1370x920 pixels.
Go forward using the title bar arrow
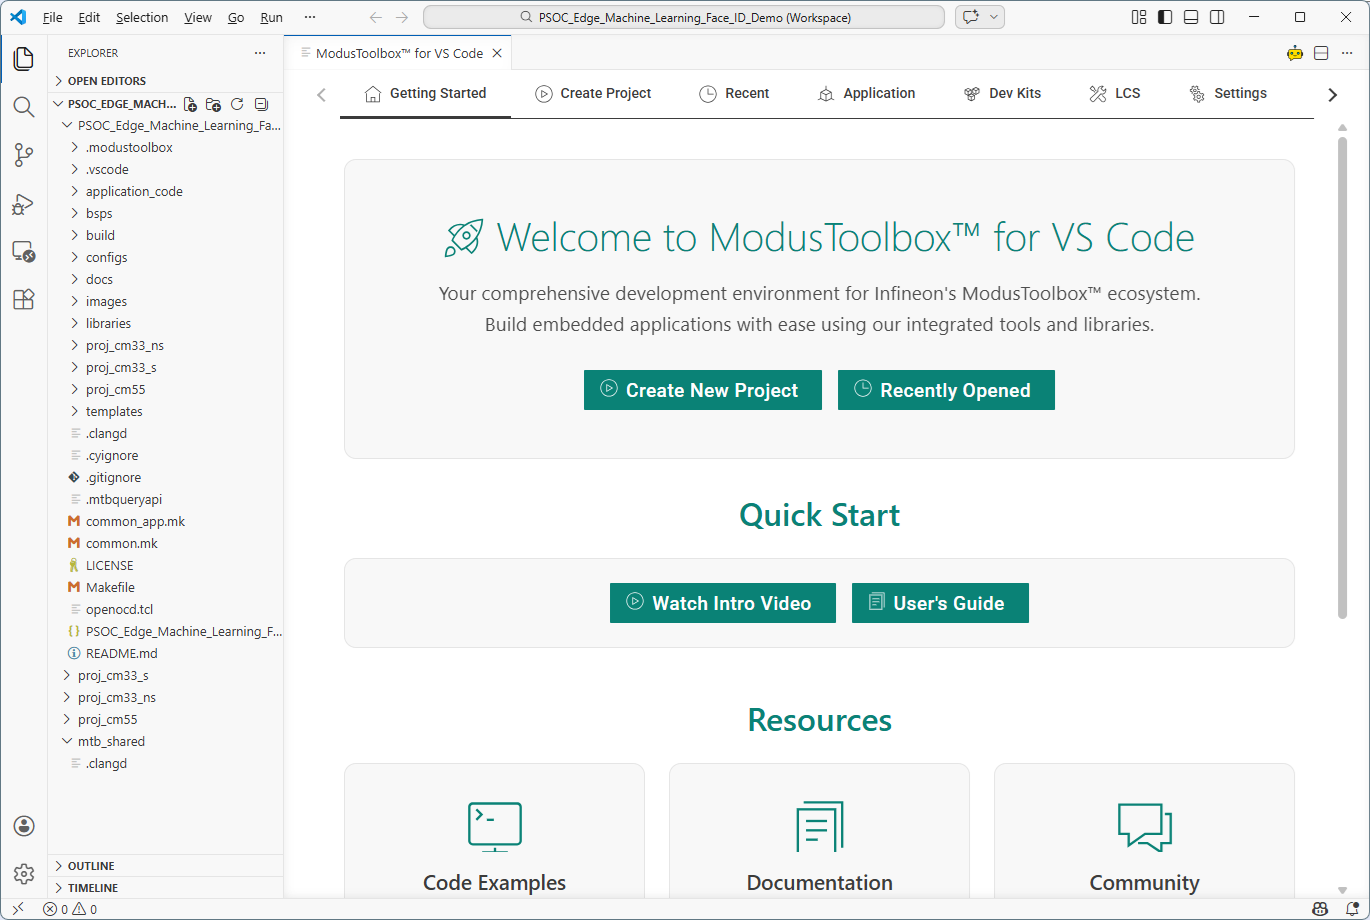coord(402,17)
